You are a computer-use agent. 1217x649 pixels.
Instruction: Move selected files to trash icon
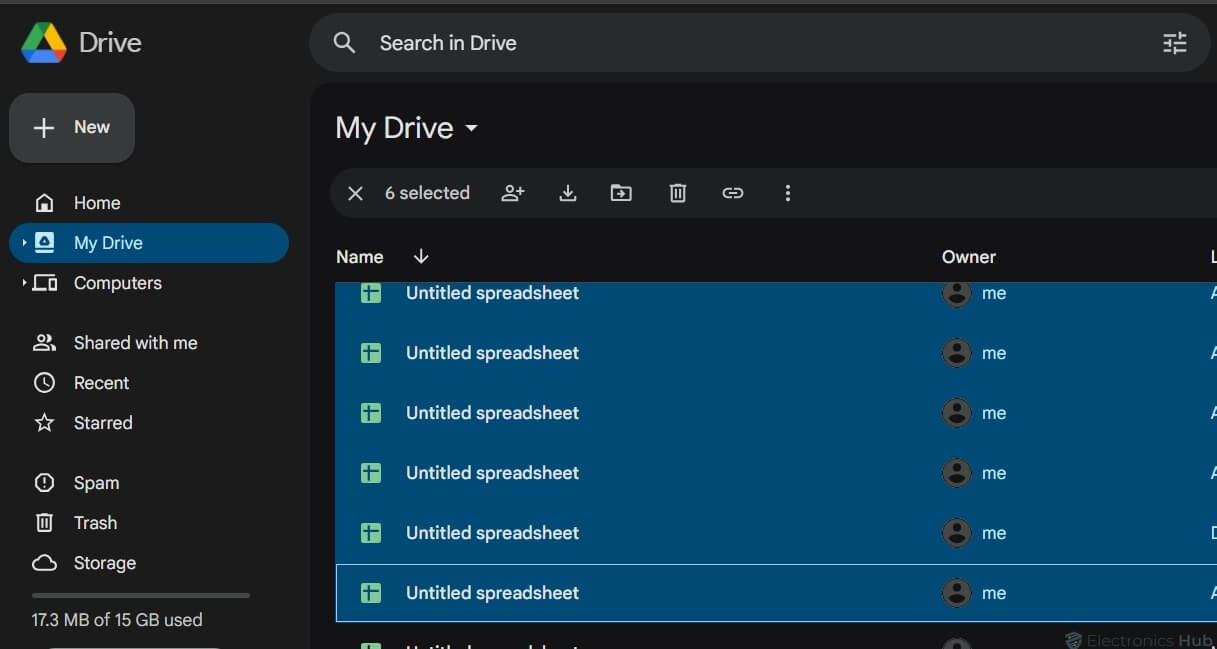pyautogui.click(x=677, y=193)
